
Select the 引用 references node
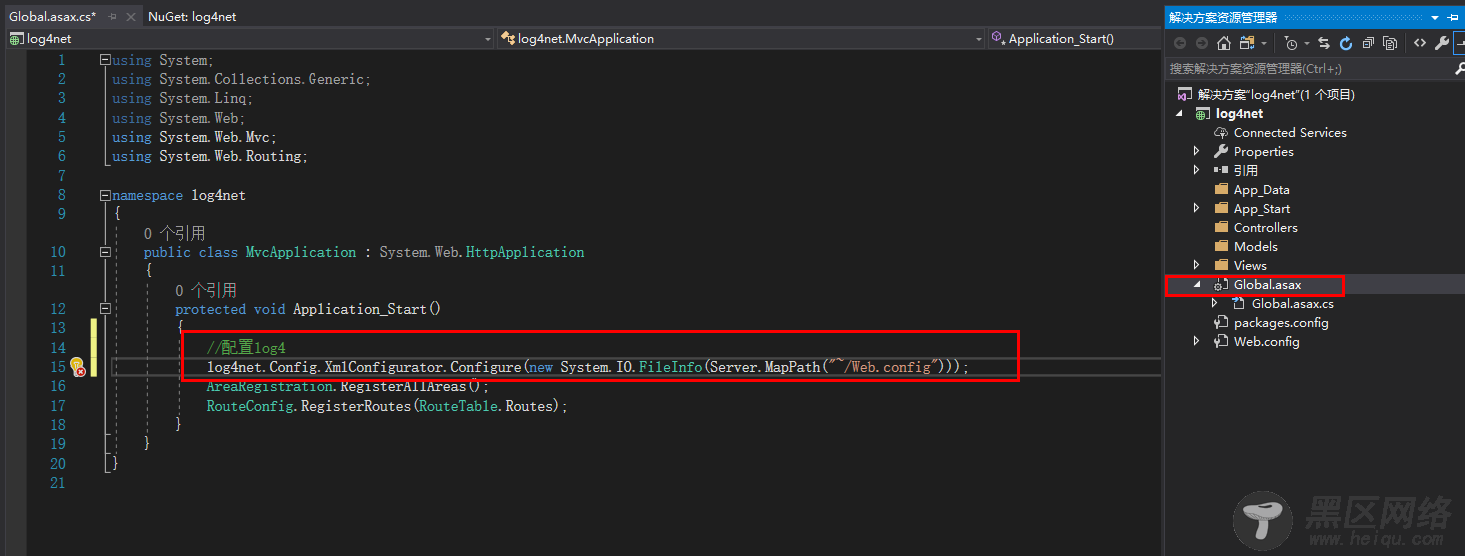point(1246,170)
